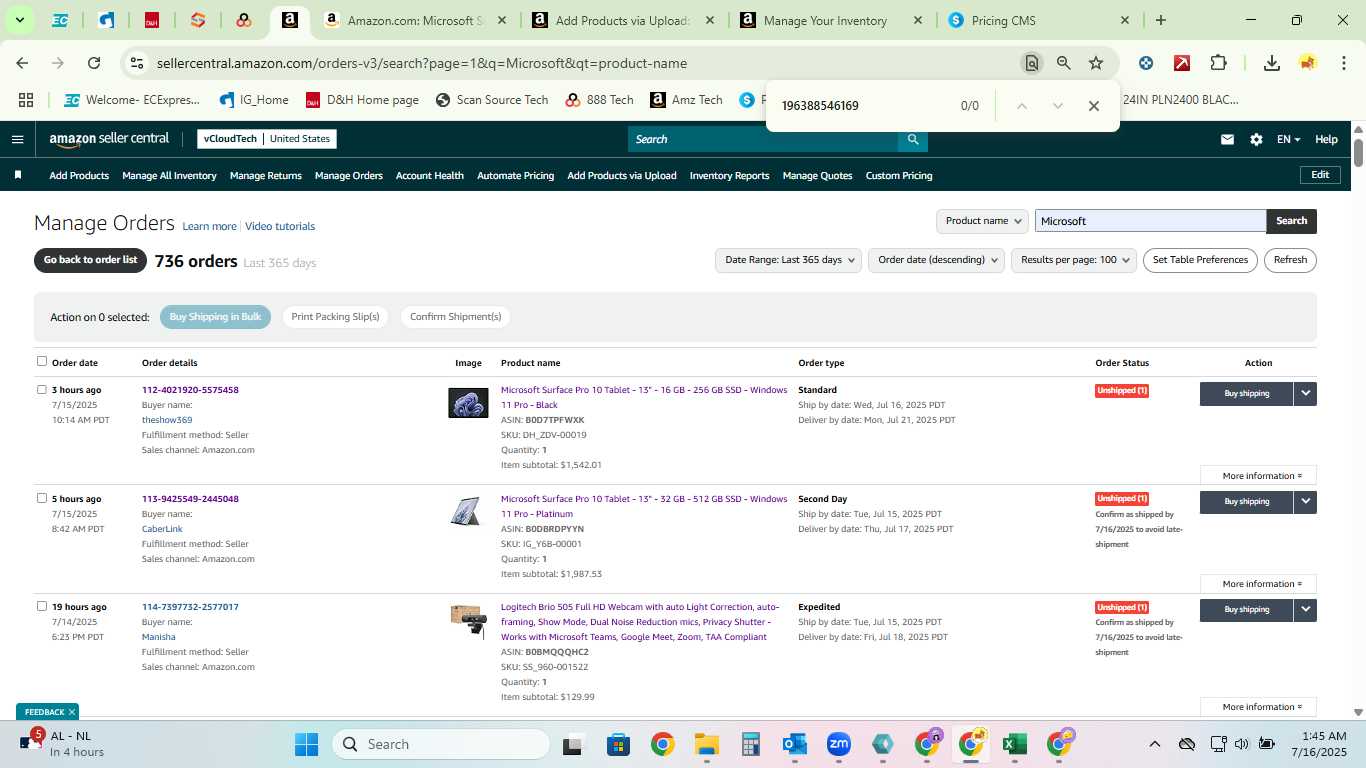Click the page vertical scrollbar thumb
This screenshot has width=1366, height=768.
(1359, 153)
